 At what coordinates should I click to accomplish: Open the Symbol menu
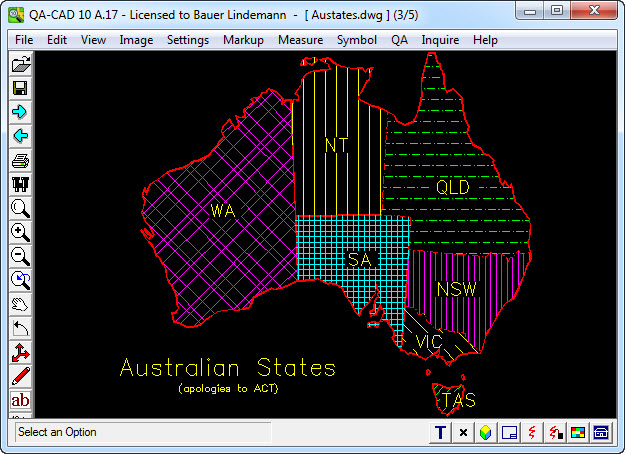click(x=357, y=40)
